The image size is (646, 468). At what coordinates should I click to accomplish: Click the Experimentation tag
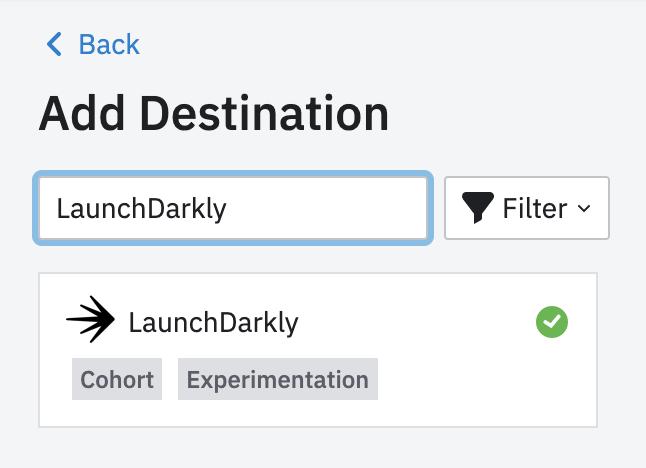pyautogui.click(x=277, y=380)
